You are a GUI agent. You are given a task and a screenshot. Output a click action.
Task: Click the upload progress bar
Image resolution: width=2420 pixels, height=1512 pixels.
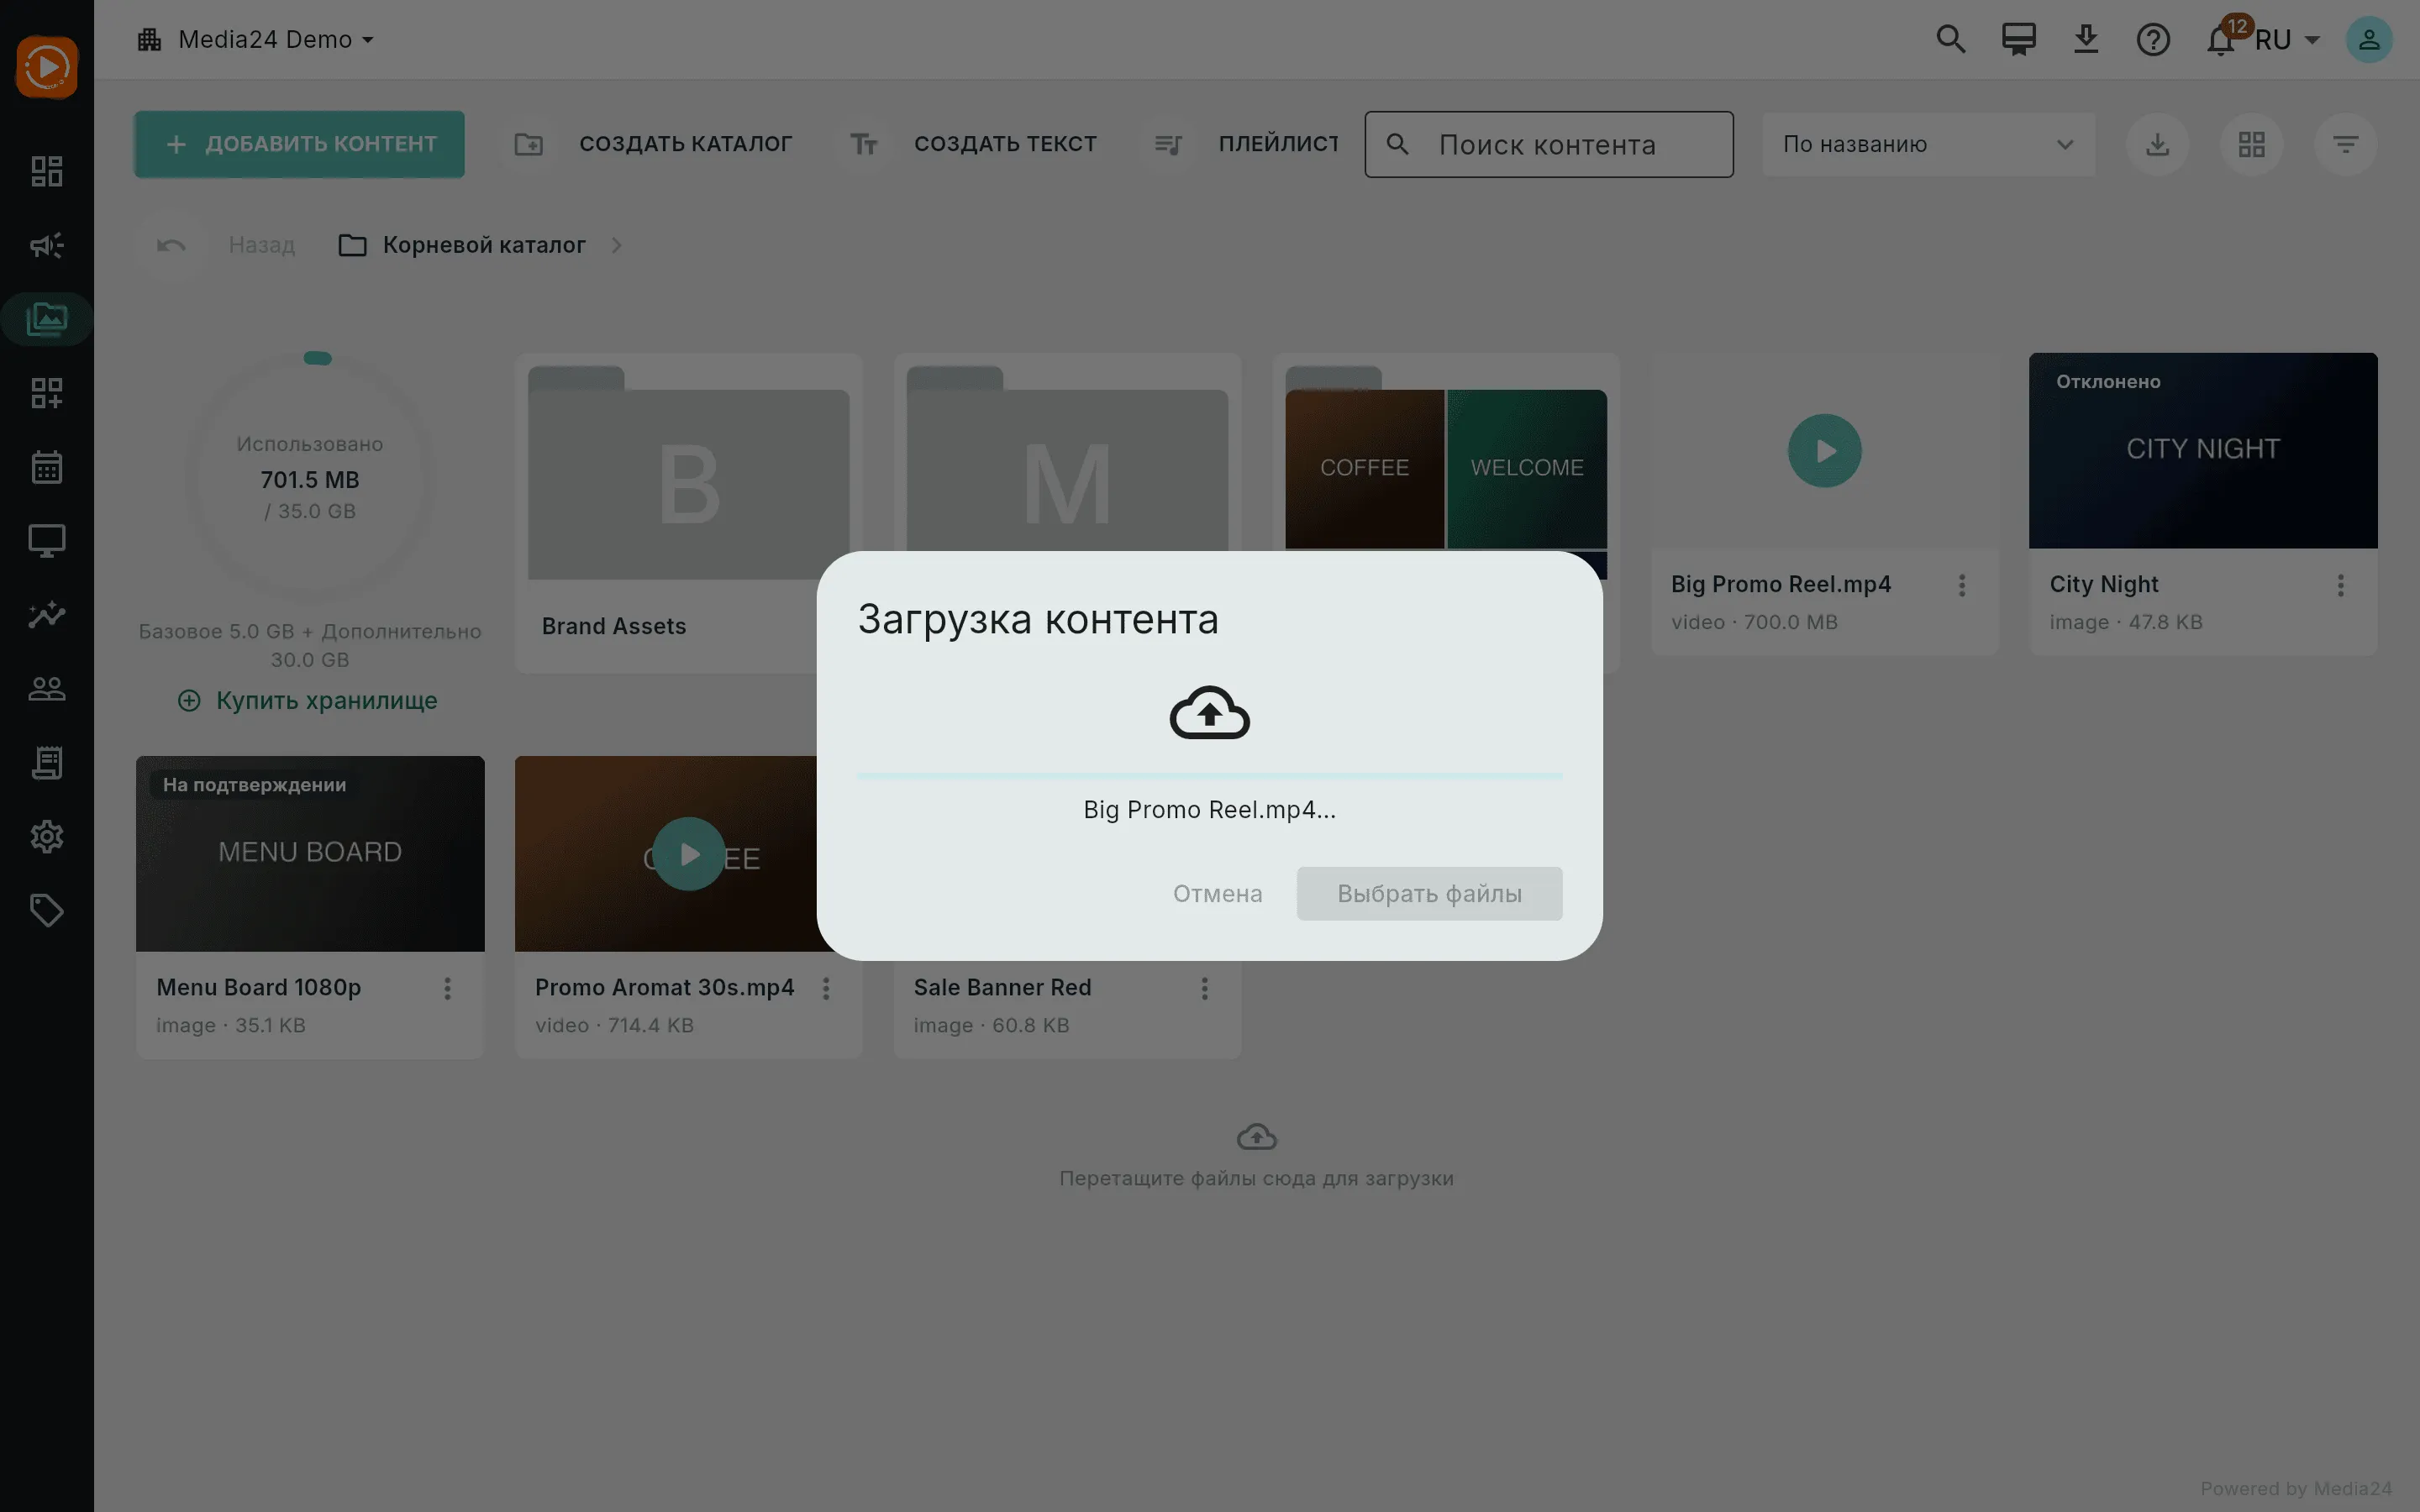pos(1209,775)
